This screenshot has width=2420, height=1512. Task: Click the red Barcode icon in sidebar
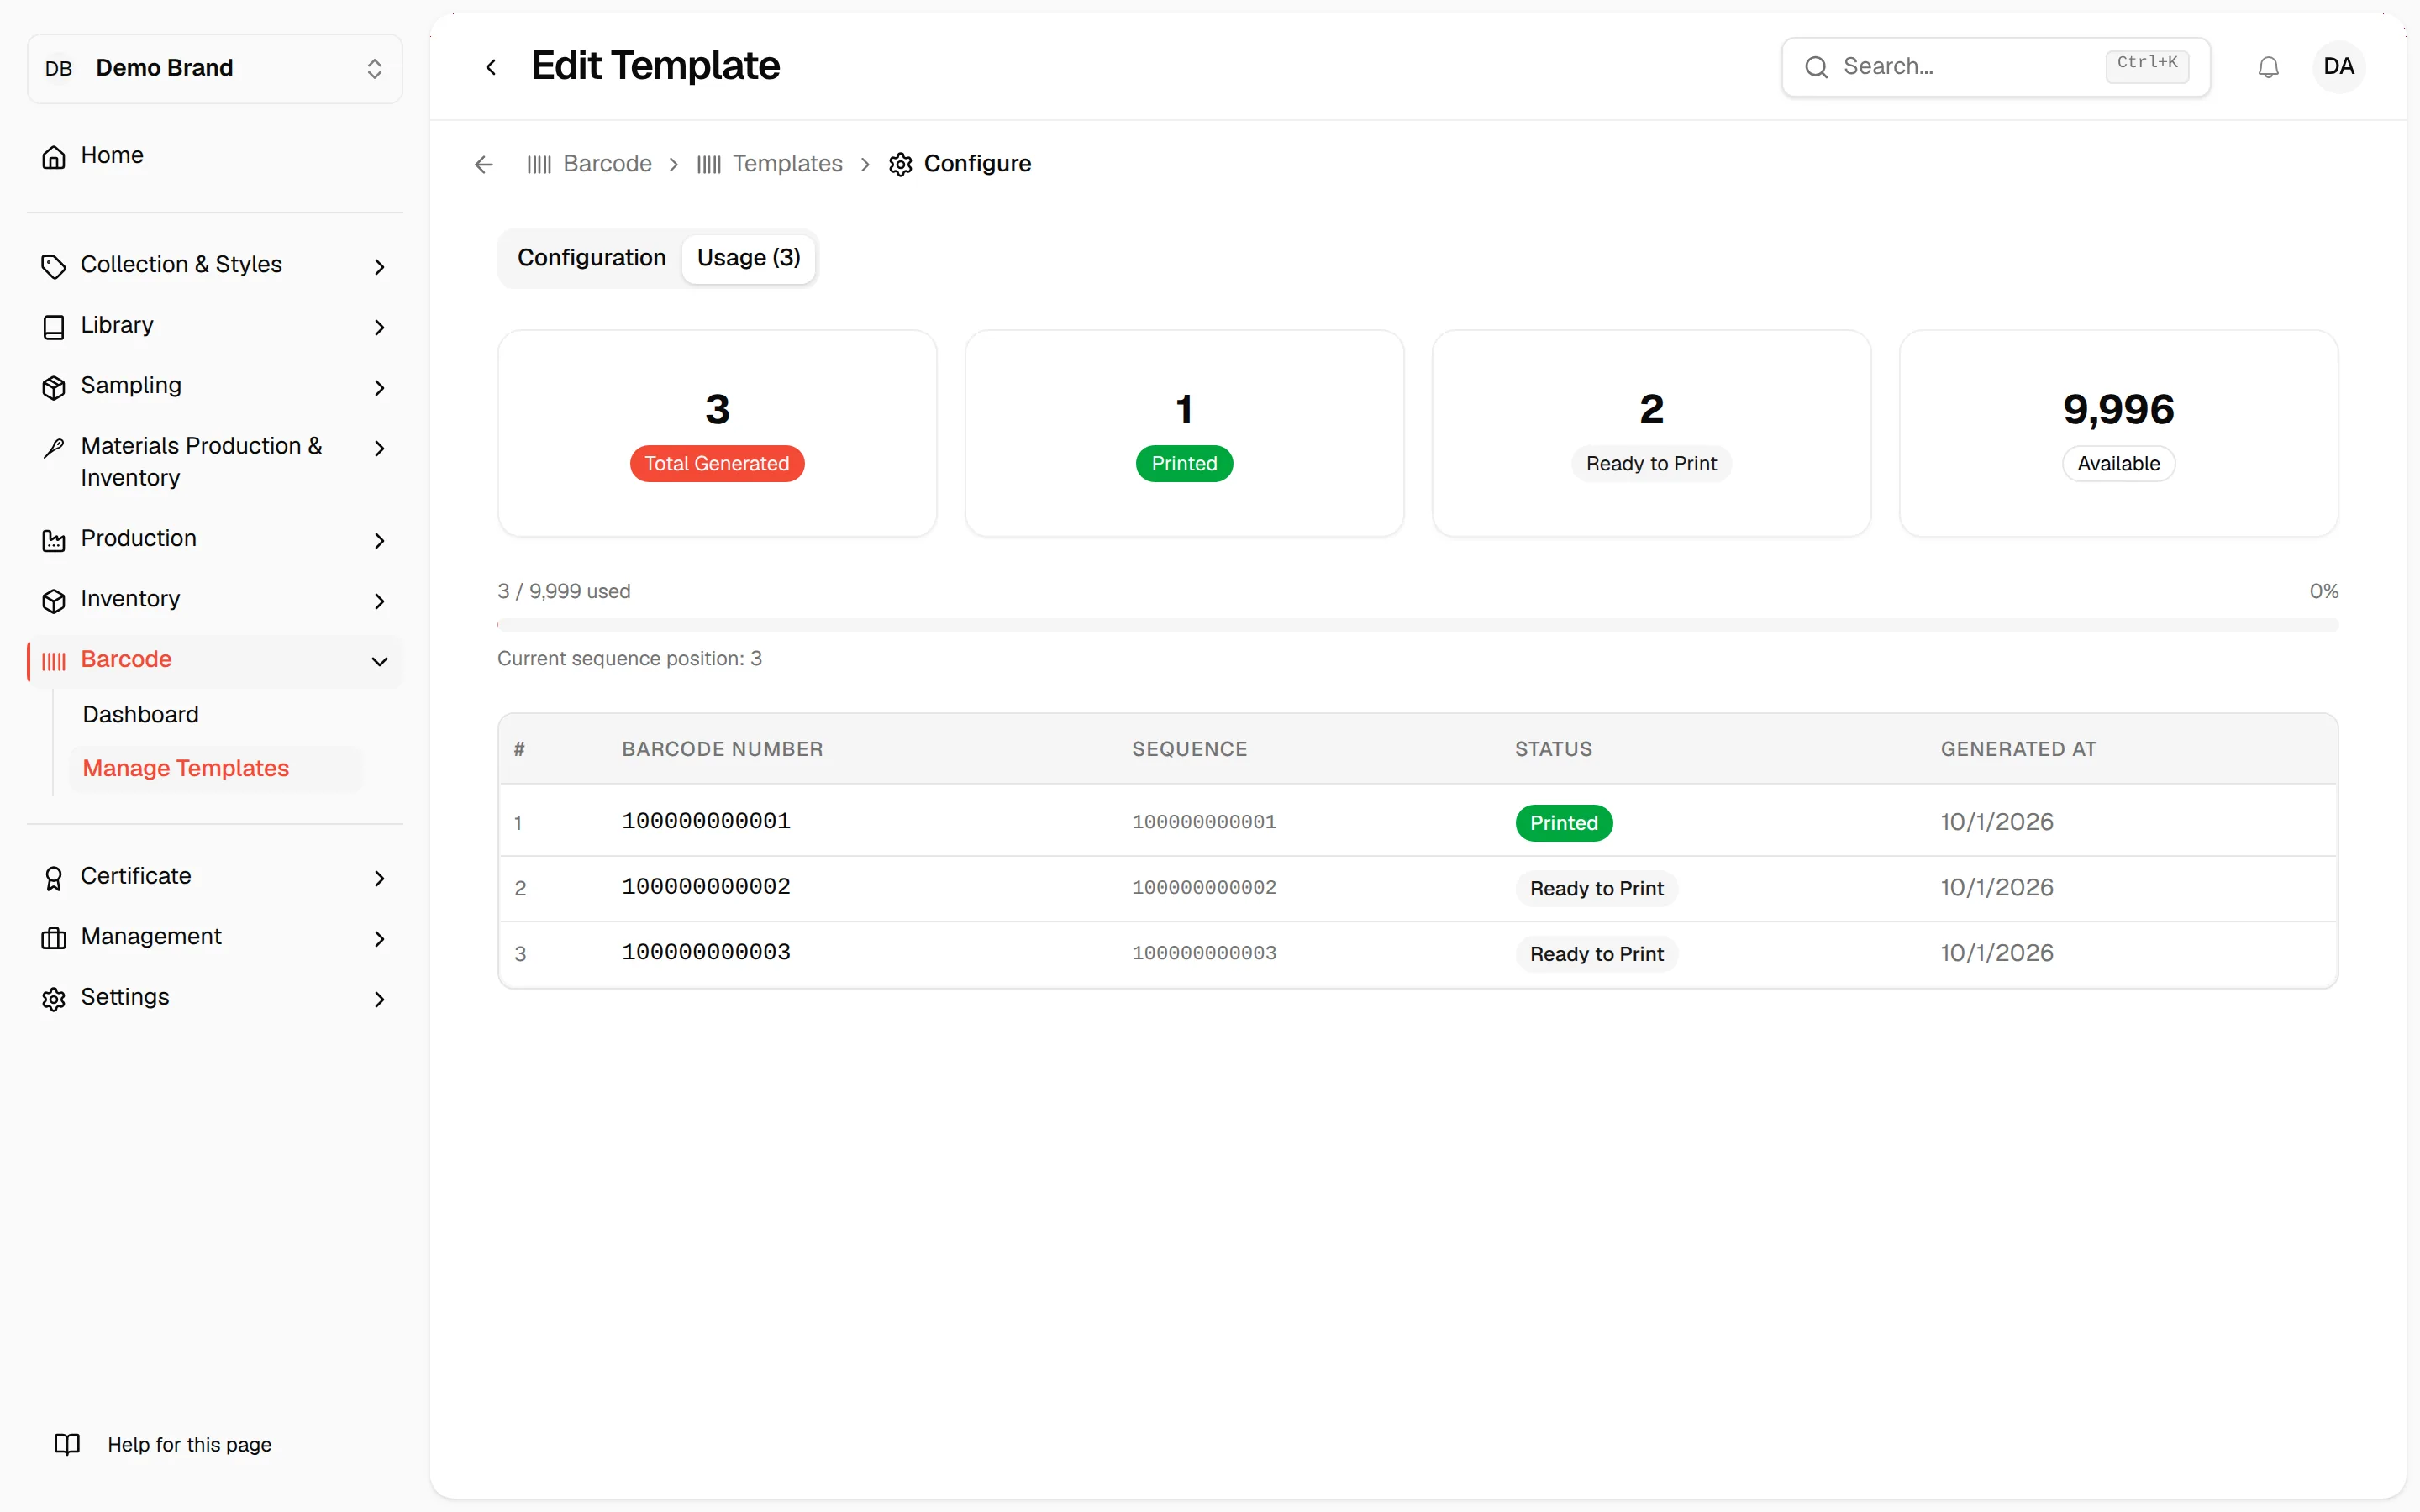pos(54,661)
